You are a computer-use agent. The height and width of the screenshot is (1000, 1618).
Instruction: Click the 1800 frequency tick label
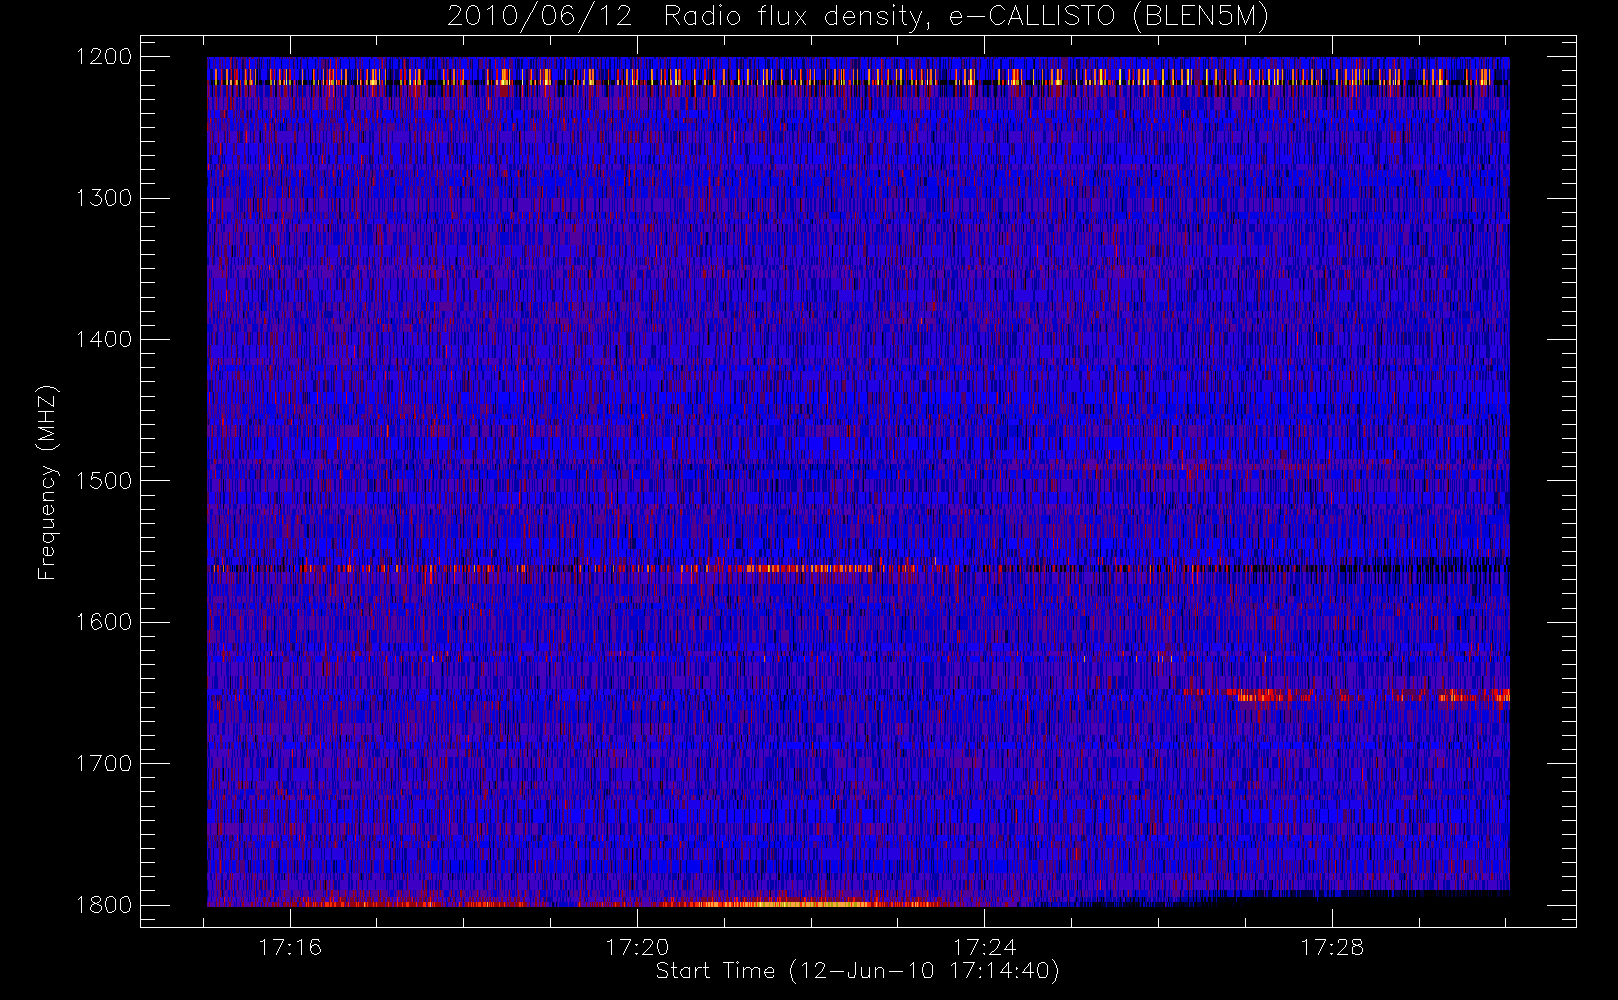pos(104,905)
